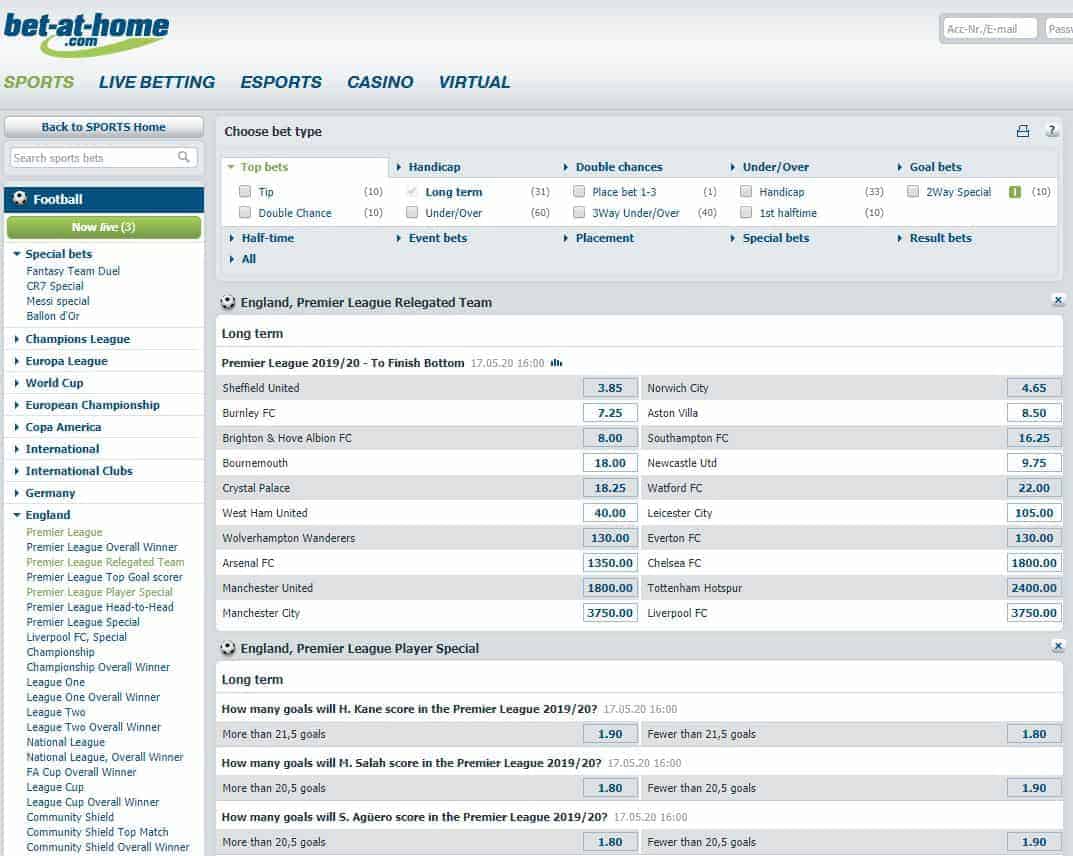Image resolution: width=1073 pixels, height=856 pixels.
Task: Switch to the CASINO tab
Action: pyautogui.click(x=380, y=82)
